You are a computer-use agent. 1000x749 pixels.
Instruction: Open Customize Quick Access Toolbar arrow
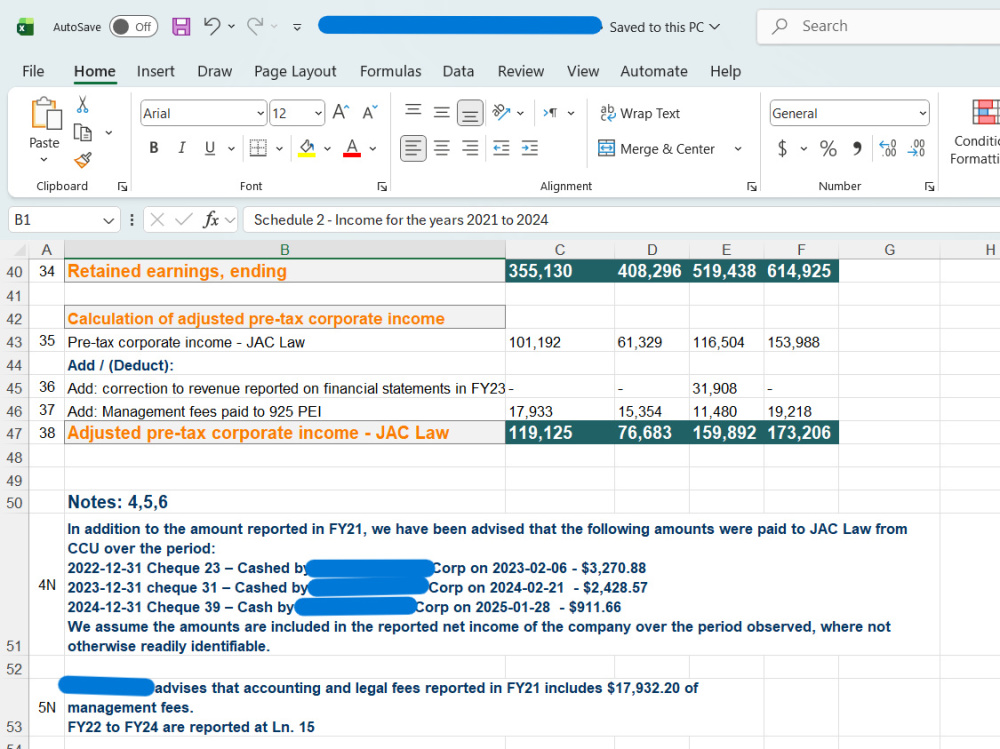coord(297,27)
